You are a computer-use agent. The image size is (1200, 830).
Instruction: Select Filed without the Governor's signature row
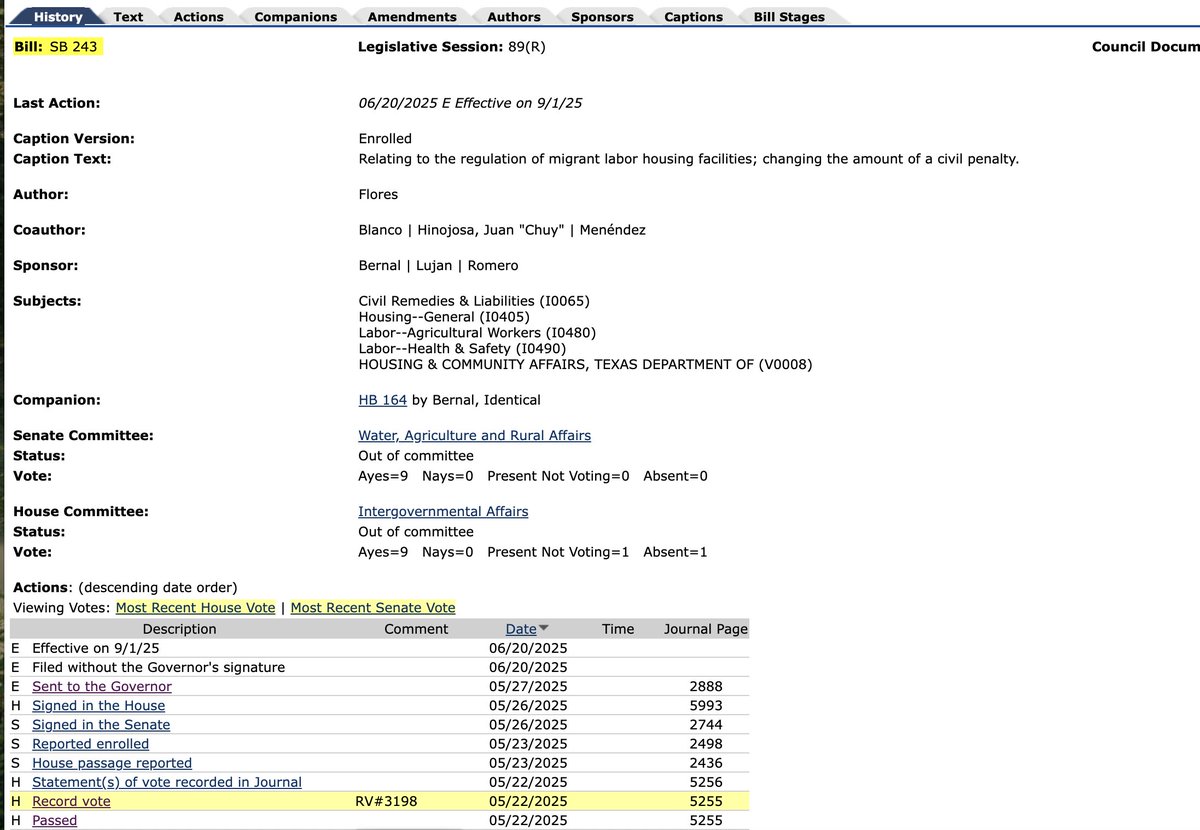point(379,667)
